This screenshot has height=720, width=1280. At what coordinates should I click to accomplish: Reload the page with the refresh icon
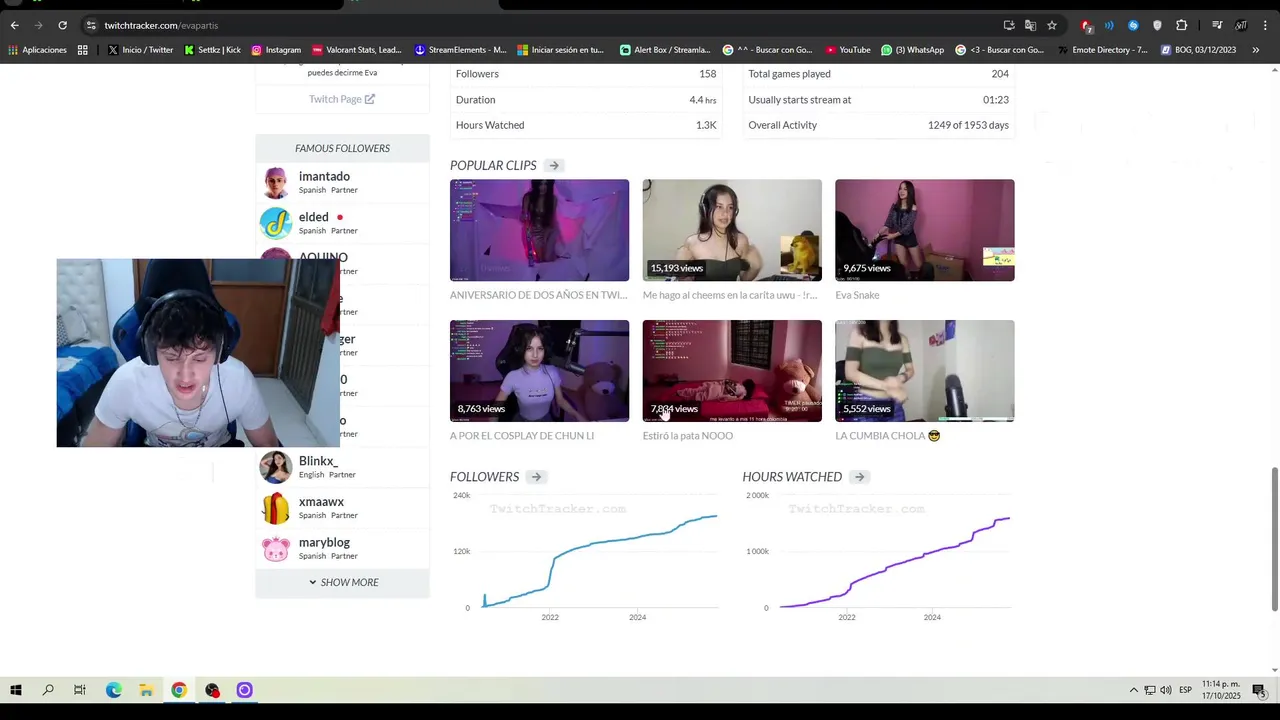tap(62, 25)
